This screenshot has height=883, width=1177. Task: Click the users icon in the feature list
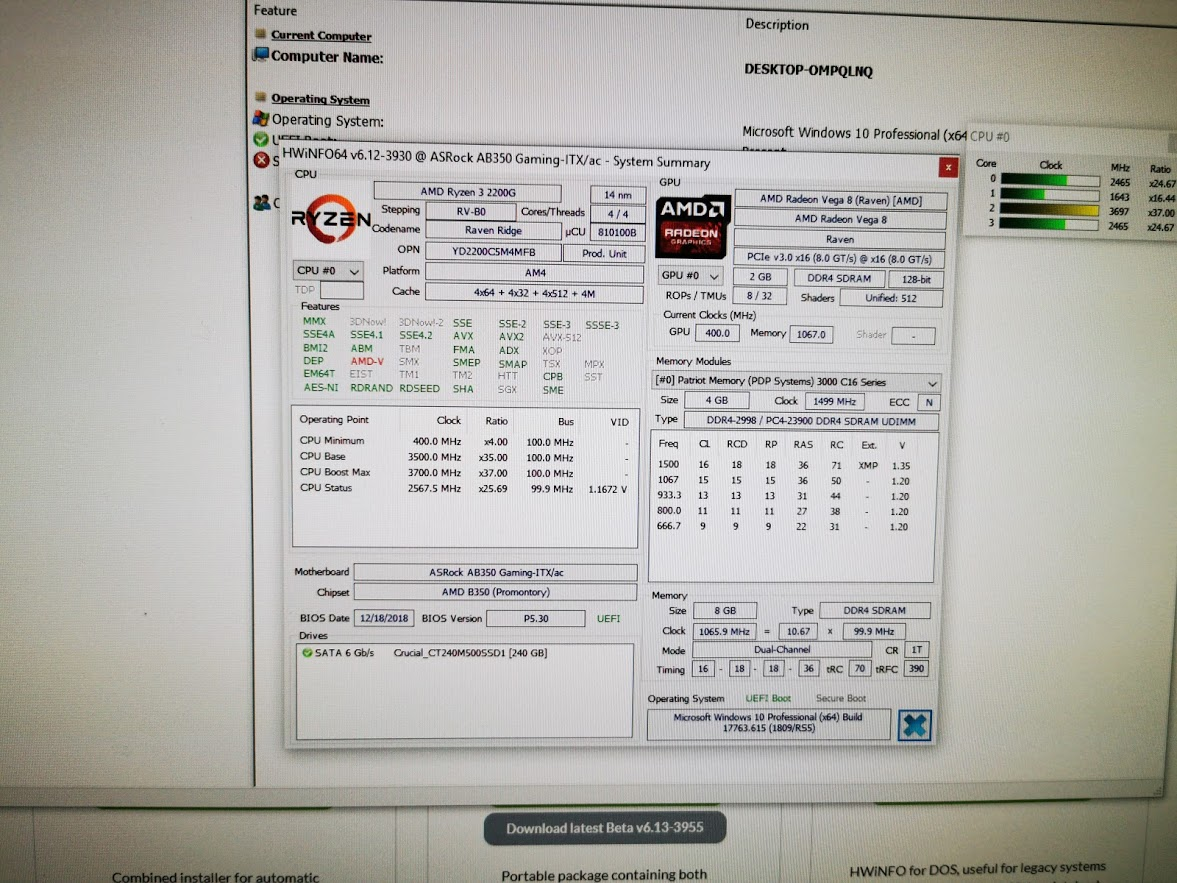tap(261, 203)
